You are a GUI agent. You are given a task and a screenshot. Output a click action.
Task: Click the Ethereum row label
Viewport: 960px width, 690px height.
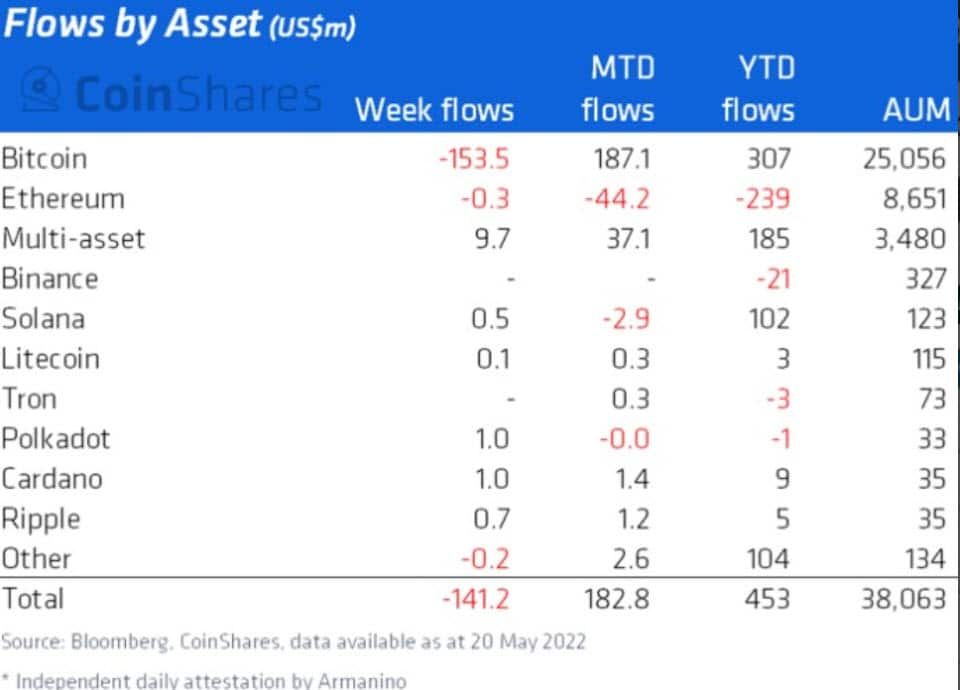63,198
